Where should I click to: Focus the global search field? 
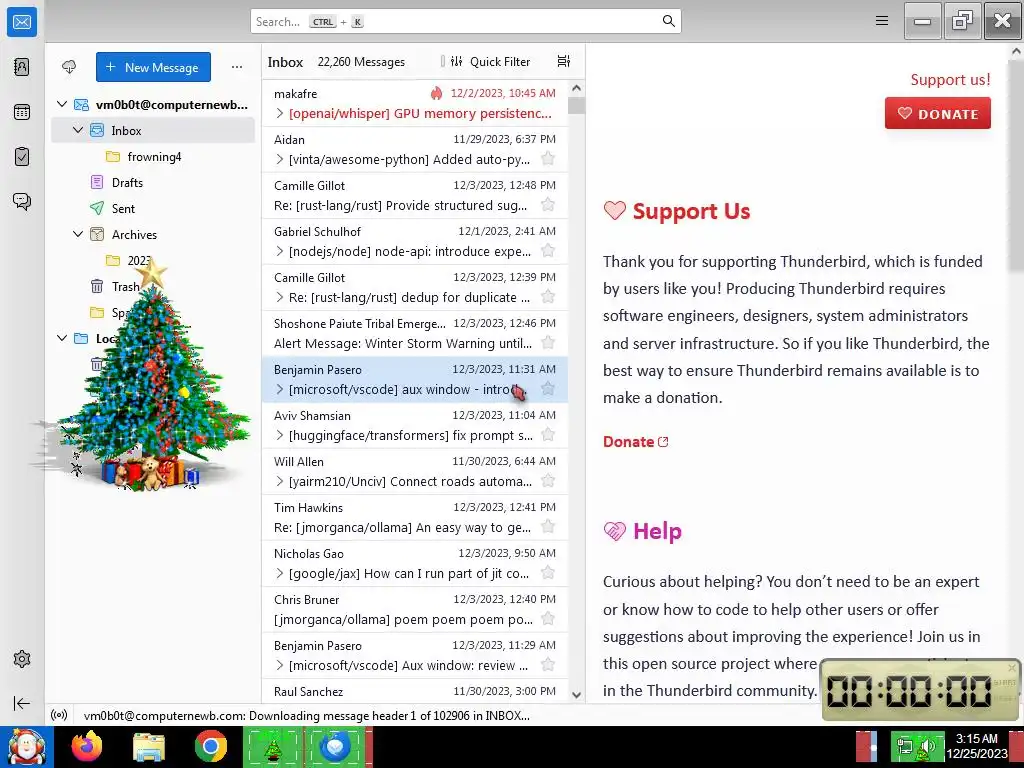(x=466, y=22)
